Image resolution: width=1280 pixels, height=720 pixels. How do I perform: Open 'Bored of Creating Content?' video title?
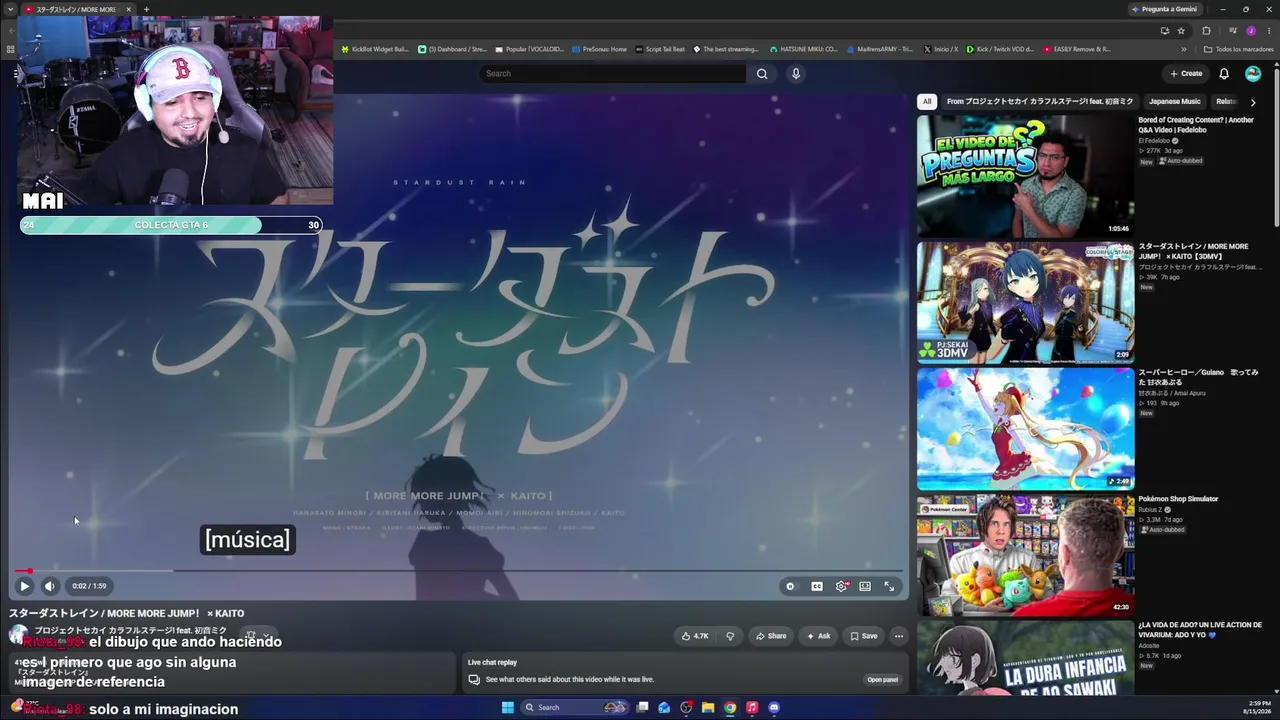(1196, 125)
